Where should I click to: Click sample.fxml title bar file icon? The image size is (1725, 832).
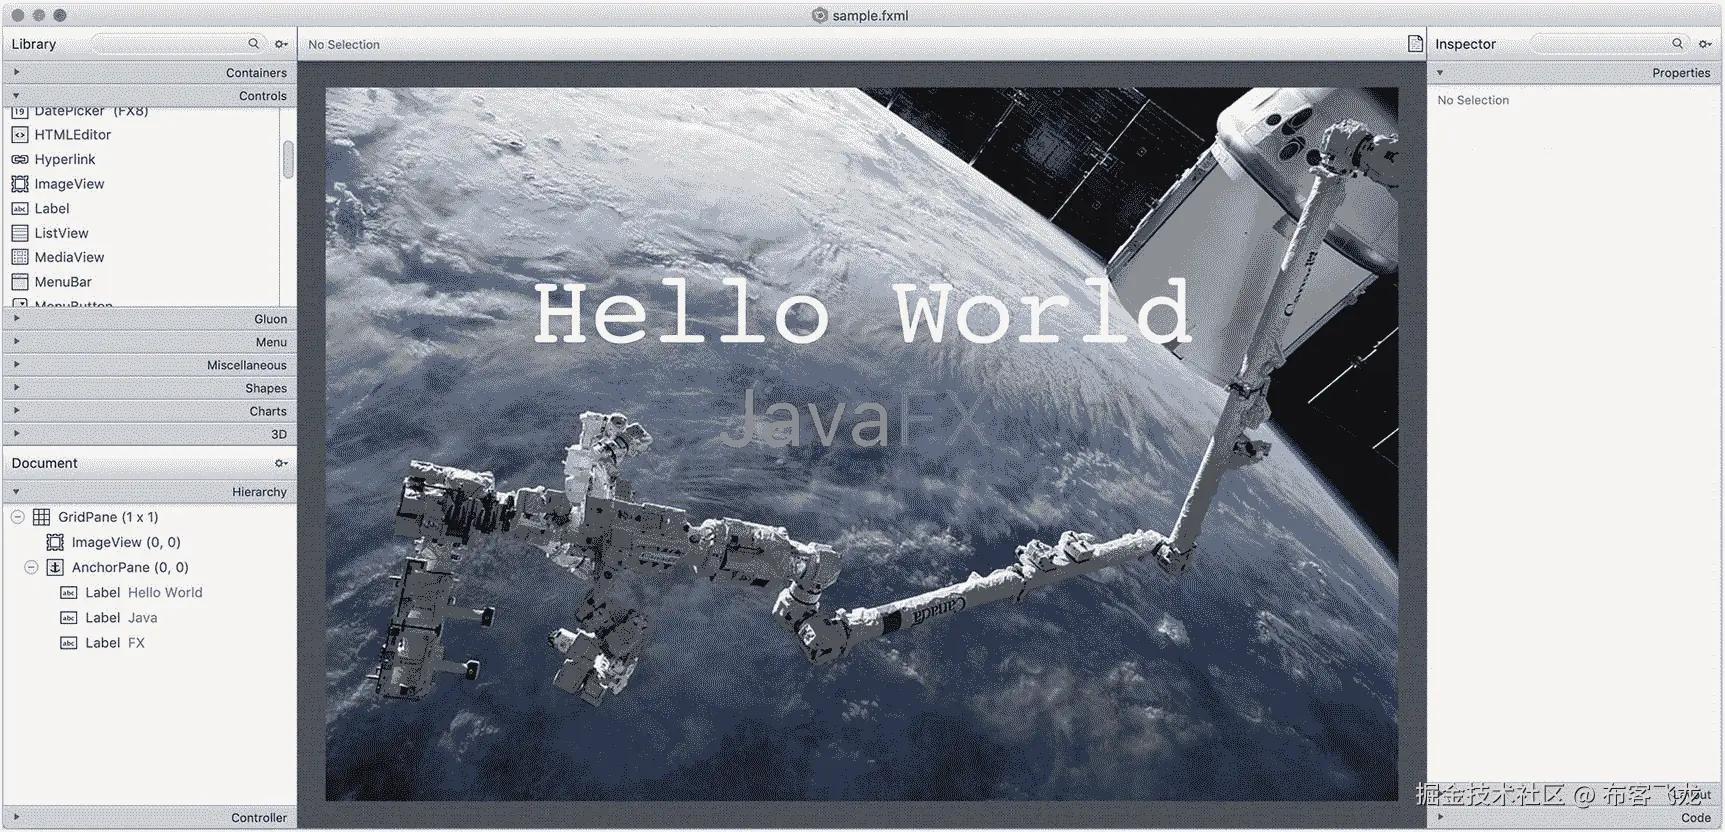coord(820,15)
